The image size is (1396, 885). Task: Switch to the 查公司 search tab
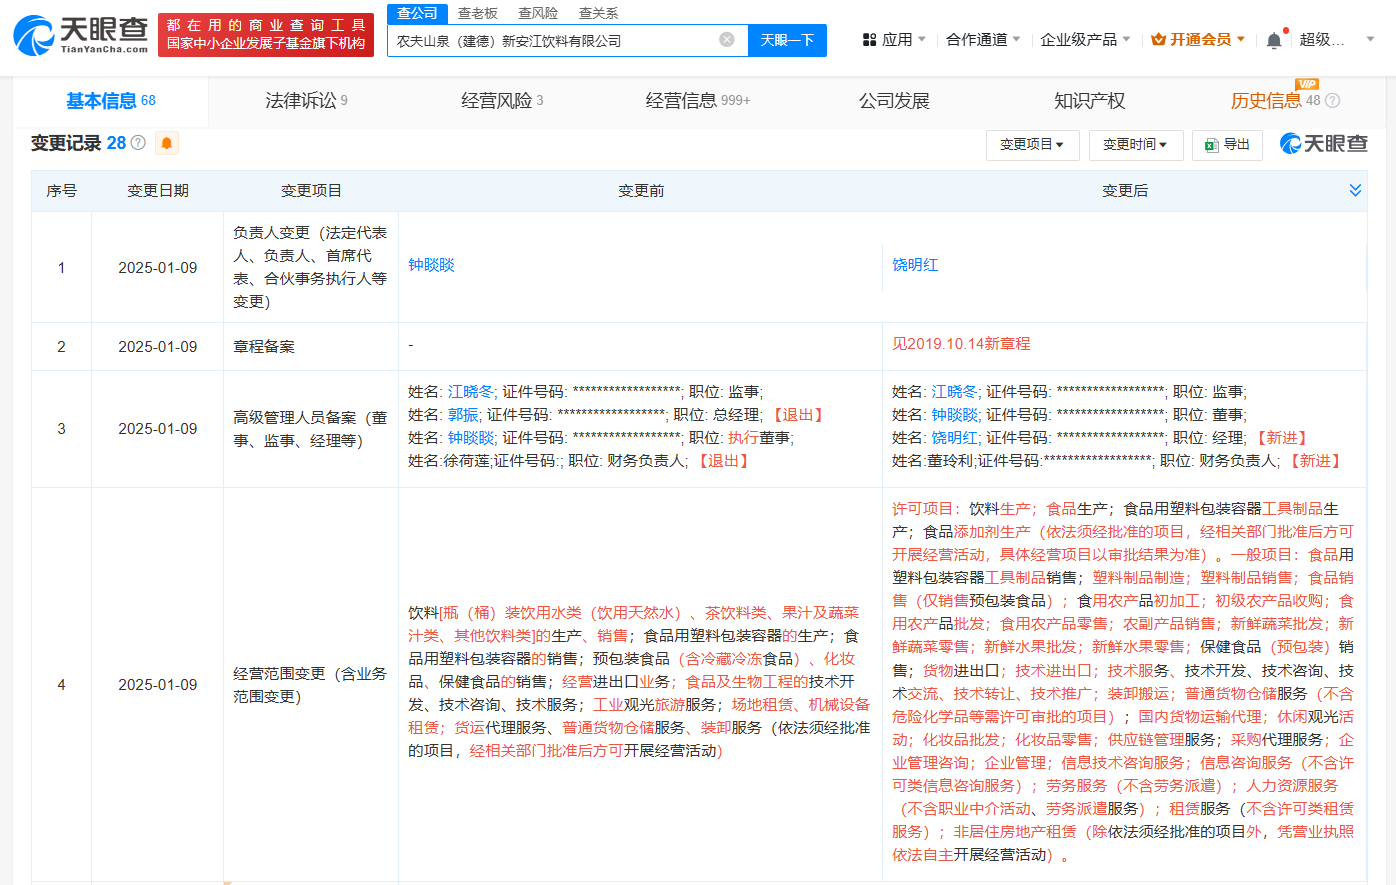click(x=417, y=13)
